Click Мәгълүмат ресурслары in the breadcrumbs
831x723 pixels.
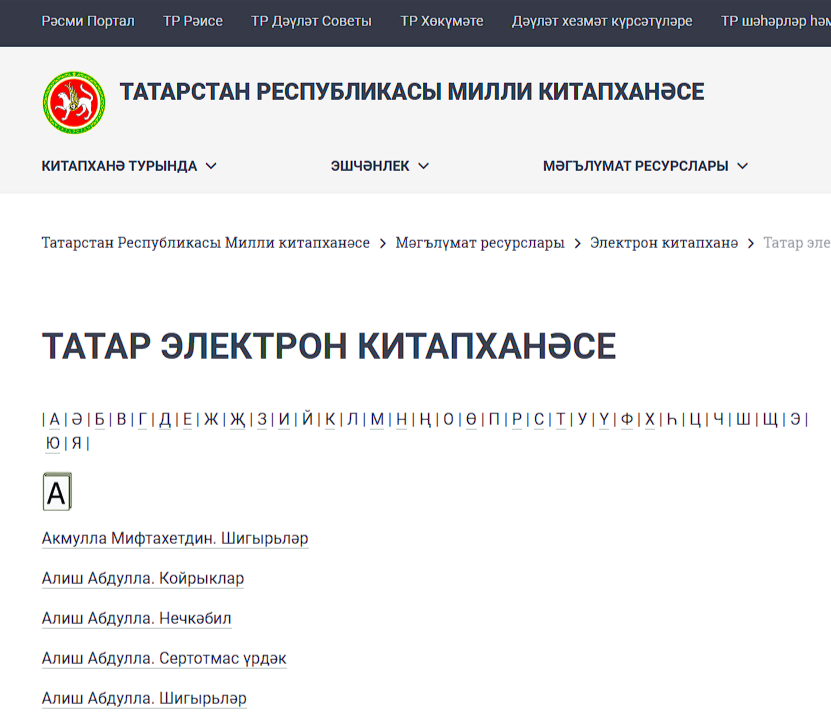point(479,242)
